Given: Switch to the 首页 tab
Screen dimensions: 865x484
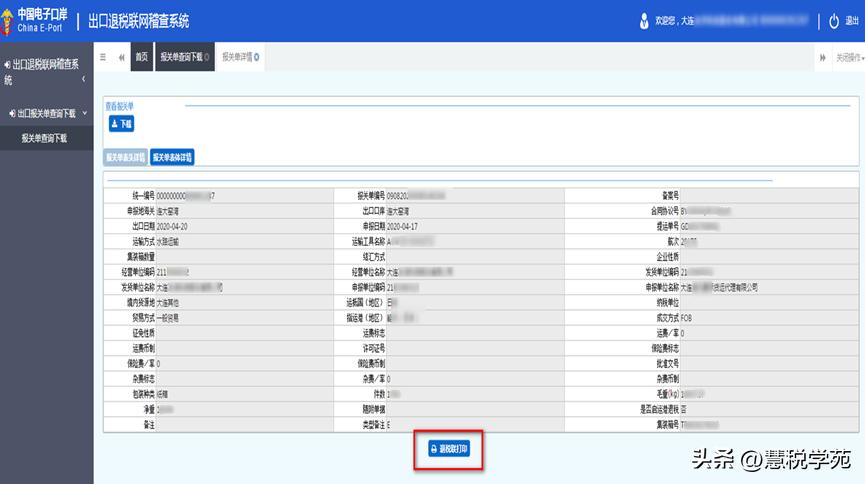Looking at the screenshot, I should pos(142,57).
